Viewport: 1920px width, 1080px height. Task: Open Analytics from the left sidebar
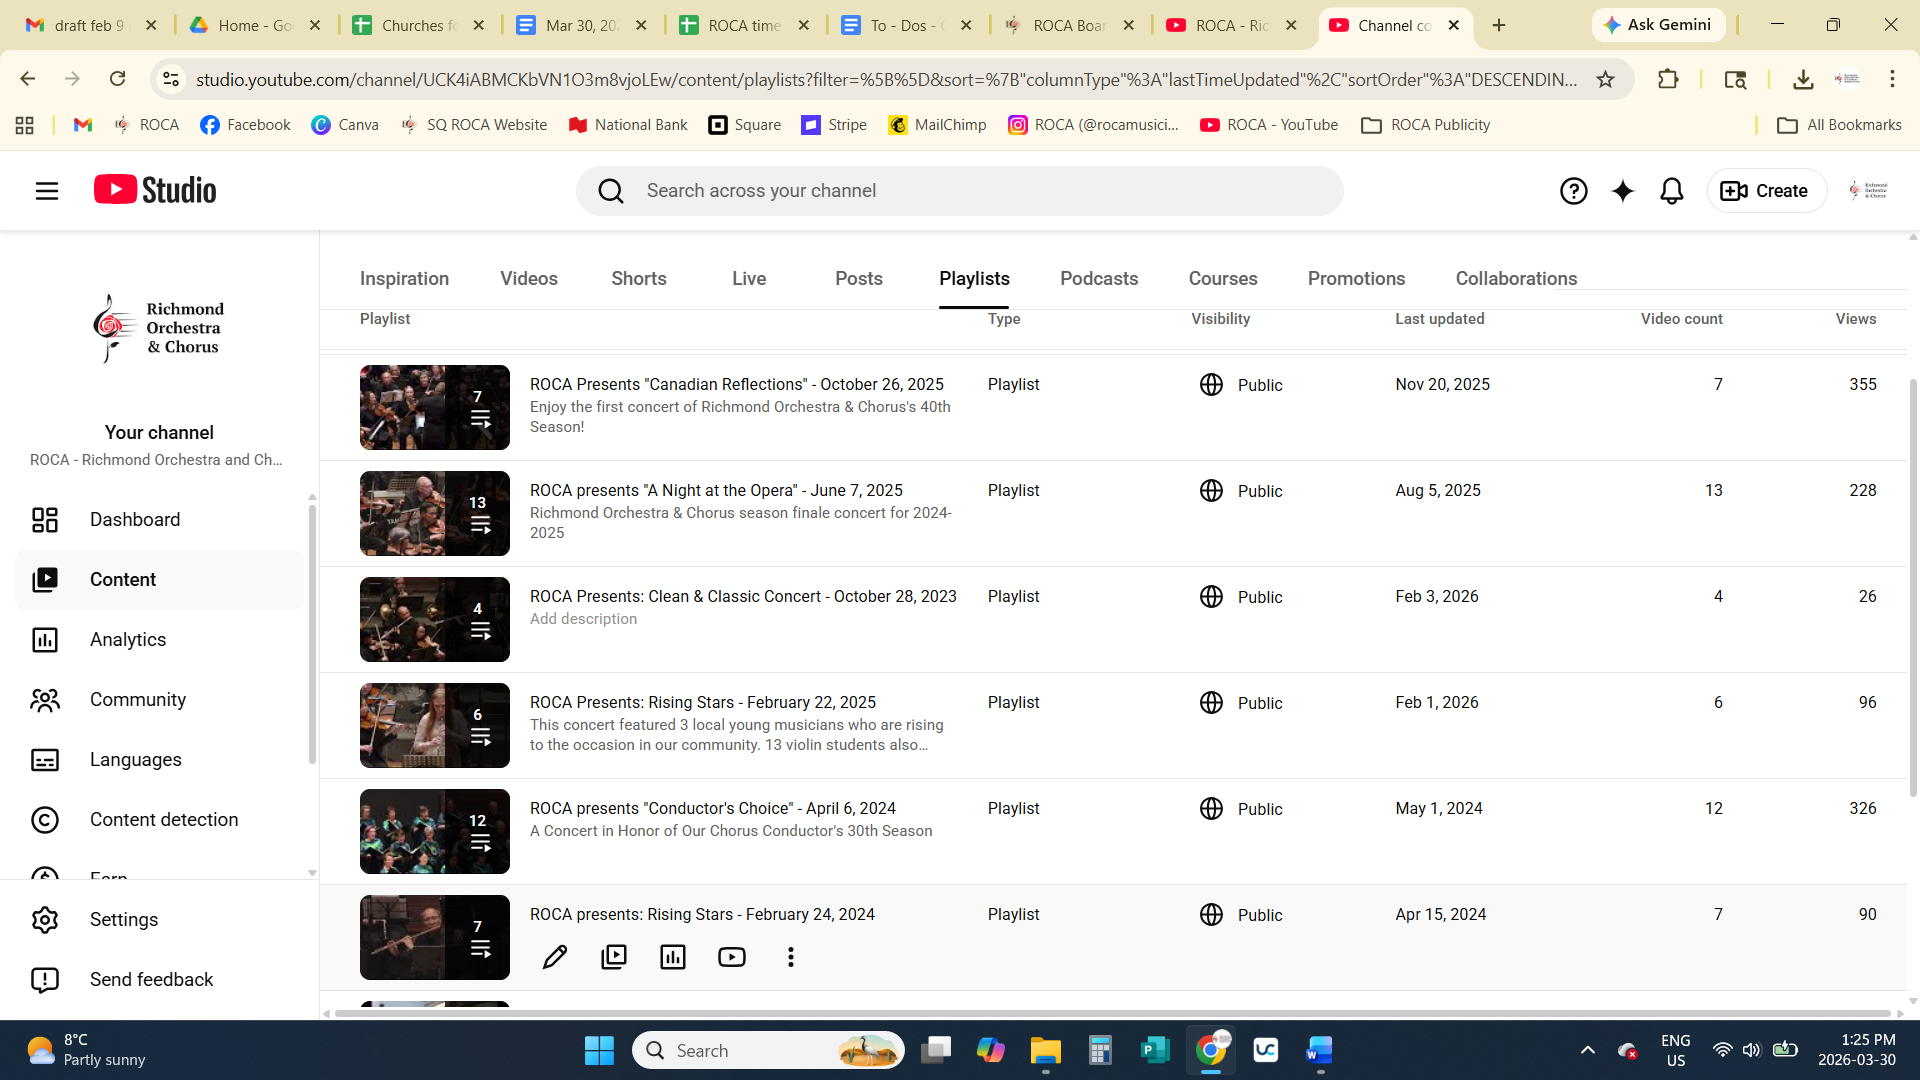(128, 640)
